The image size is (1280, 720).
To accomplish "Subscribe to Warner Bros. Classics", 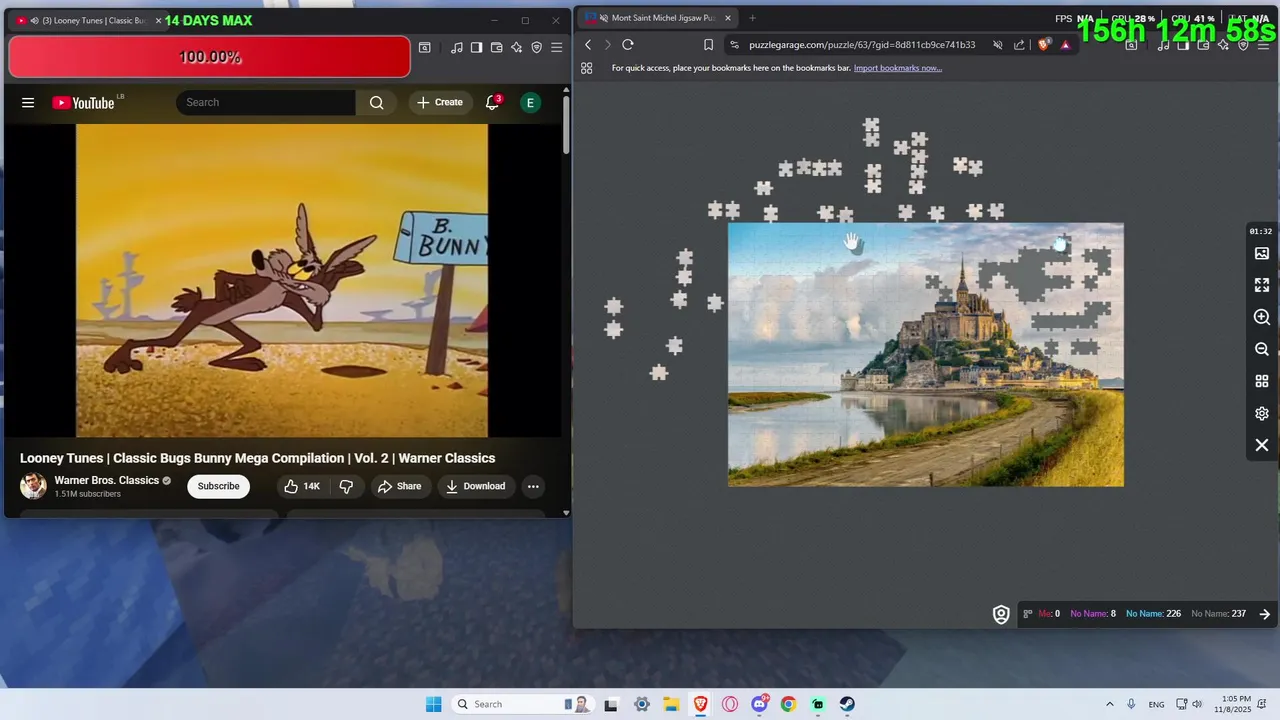I will point(218,486).
